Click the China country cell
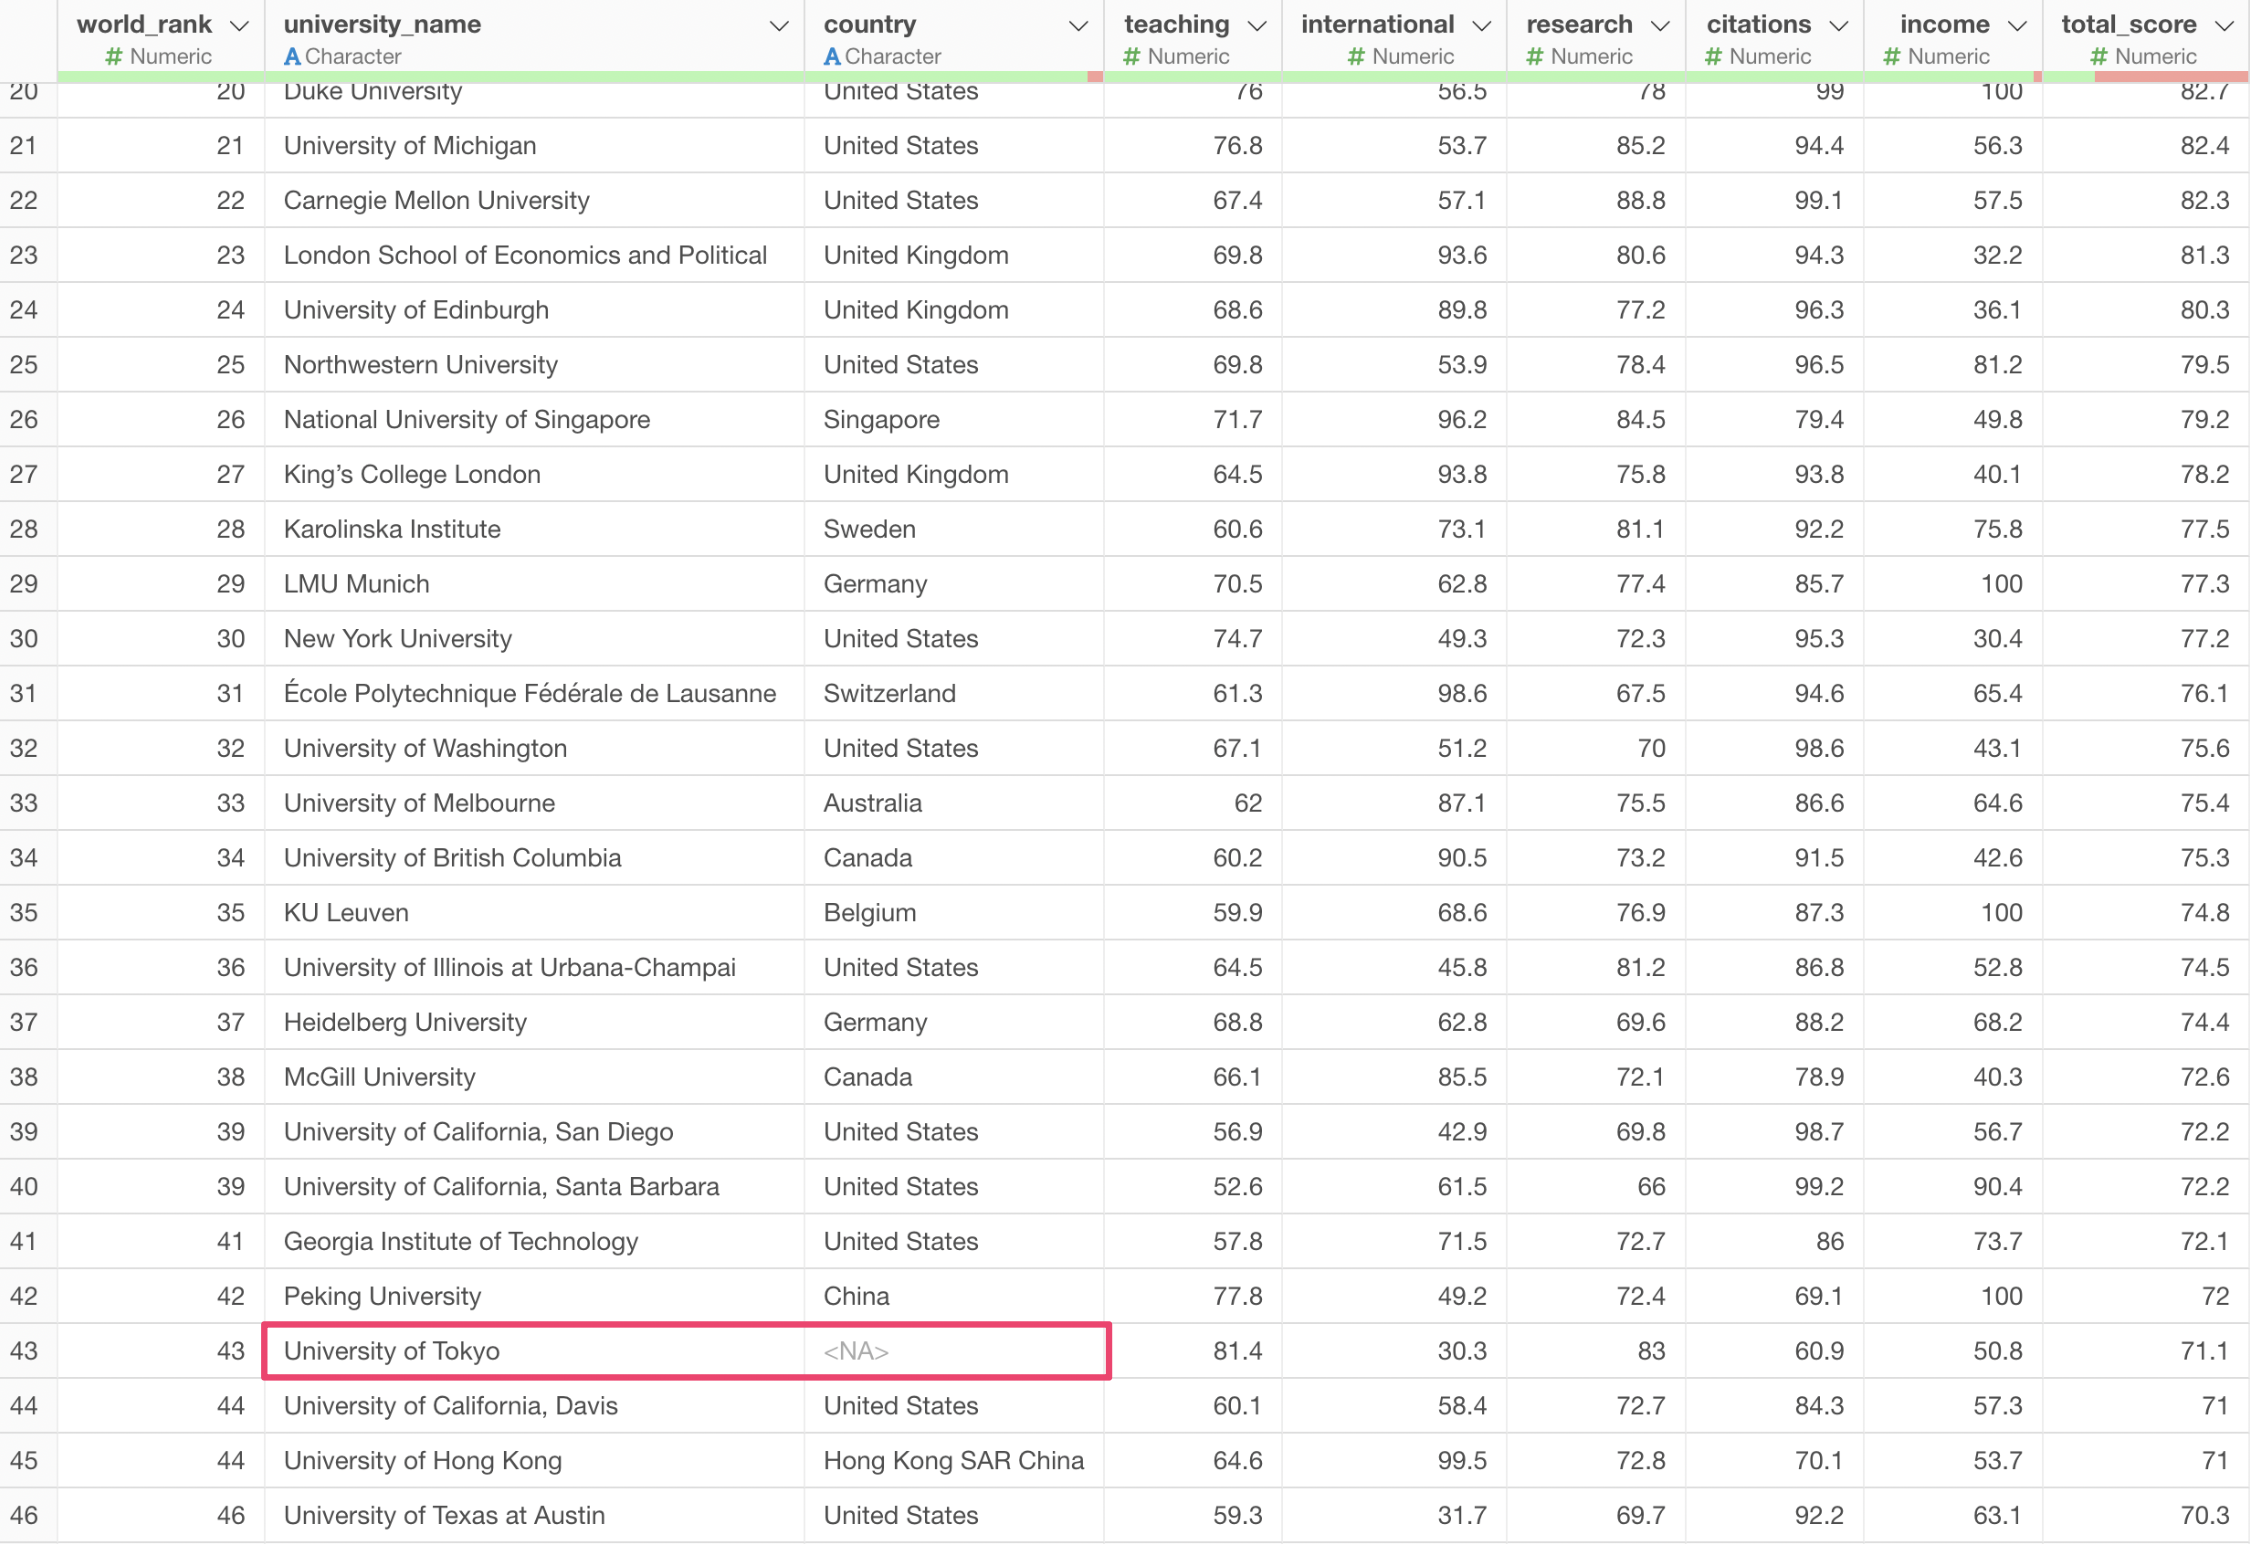 [954, 1296]
